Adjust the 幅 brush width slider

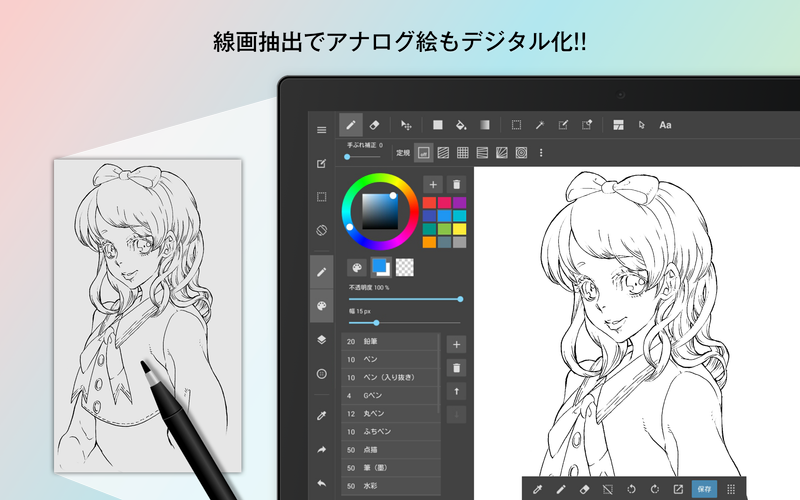pos(406,323)
